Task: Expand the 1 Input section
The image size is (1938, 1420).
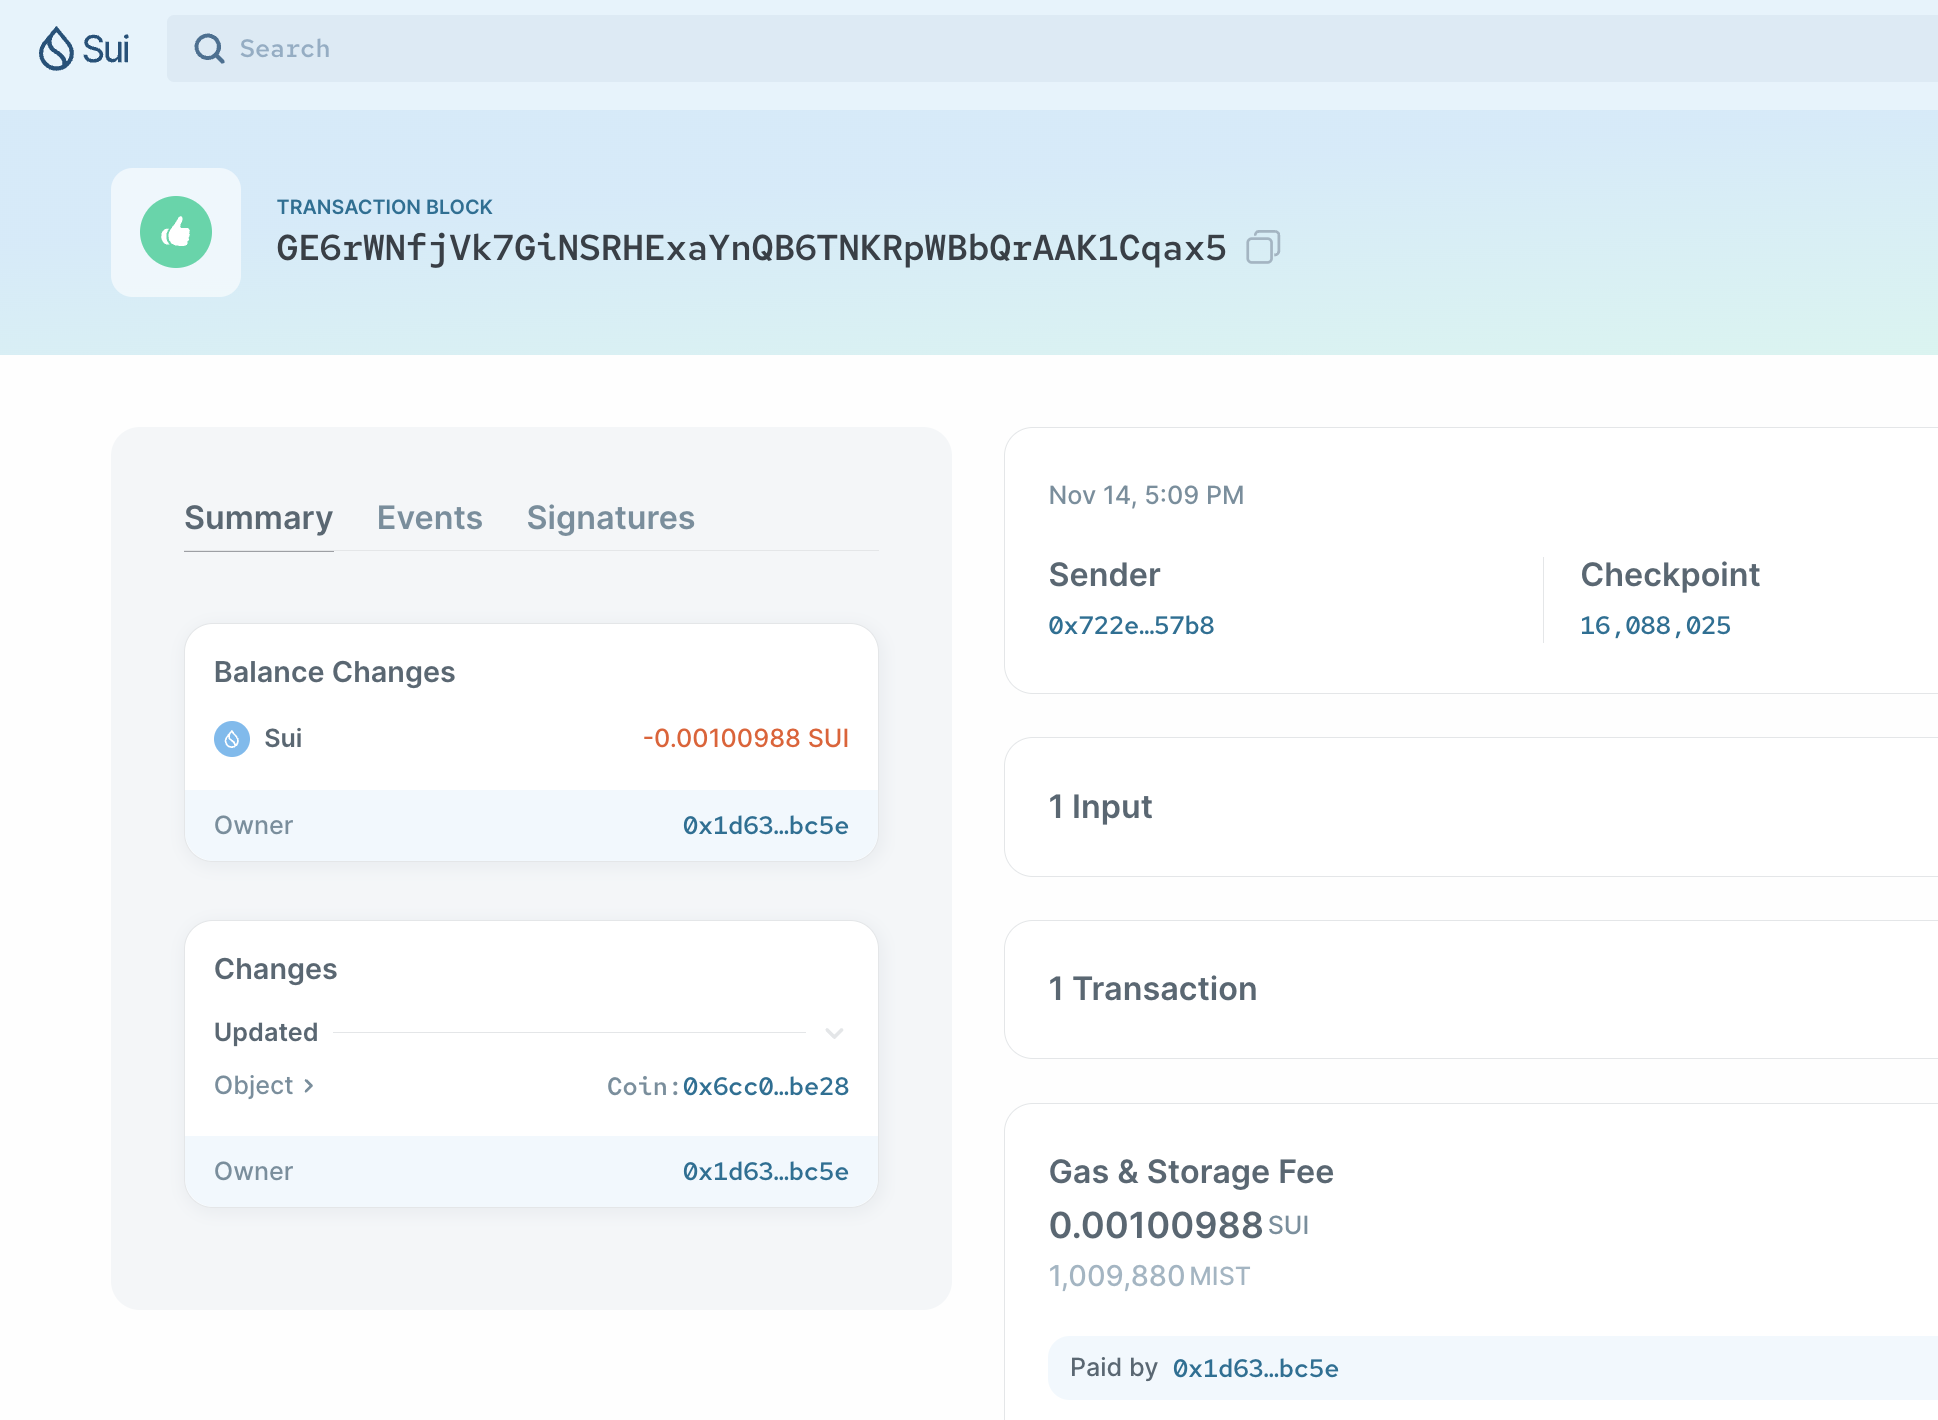Action: point(1100,807)
